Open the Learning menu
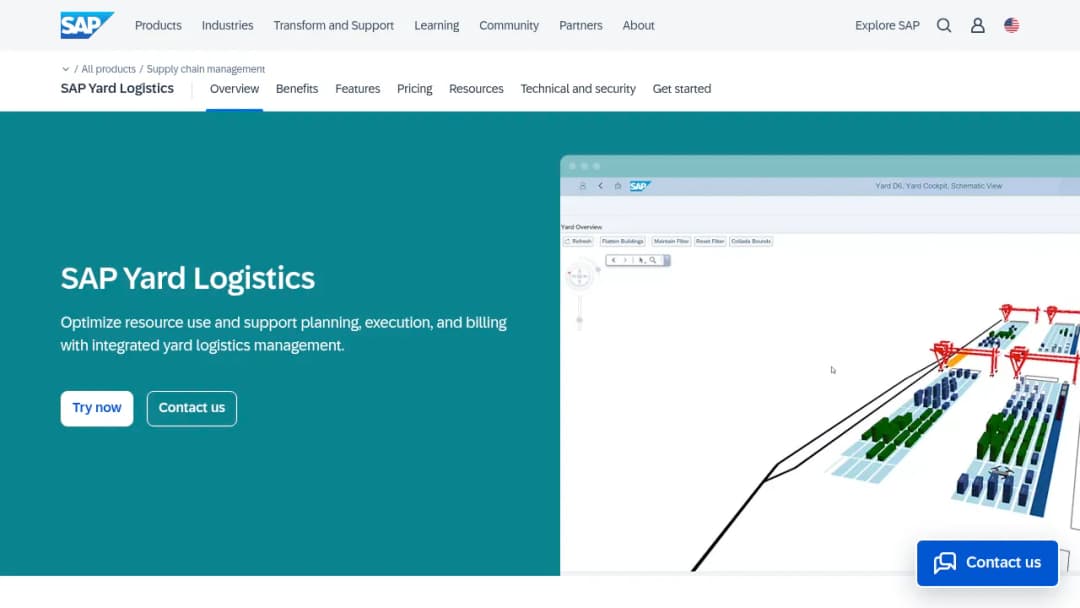Screen dimensions: 1080x608 pyautogui.click(x=437, y=25)
